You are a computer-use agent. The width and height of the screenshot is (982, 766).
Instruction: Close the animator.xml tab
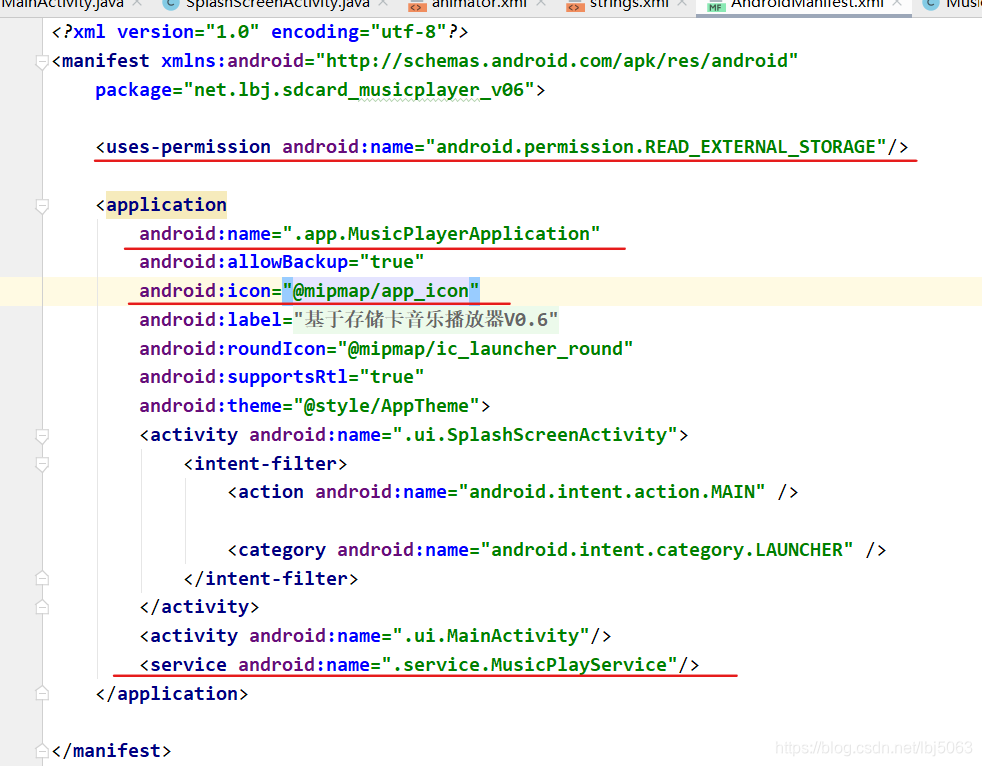click(x=541, y=4)
